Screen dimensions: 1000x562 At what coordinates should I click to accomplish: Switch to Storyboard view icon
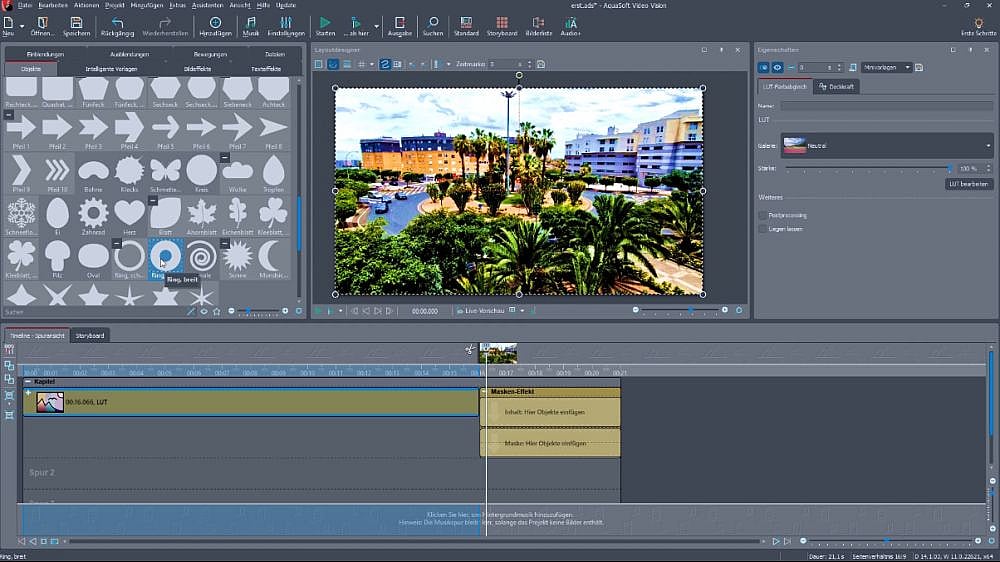(502, 22)
